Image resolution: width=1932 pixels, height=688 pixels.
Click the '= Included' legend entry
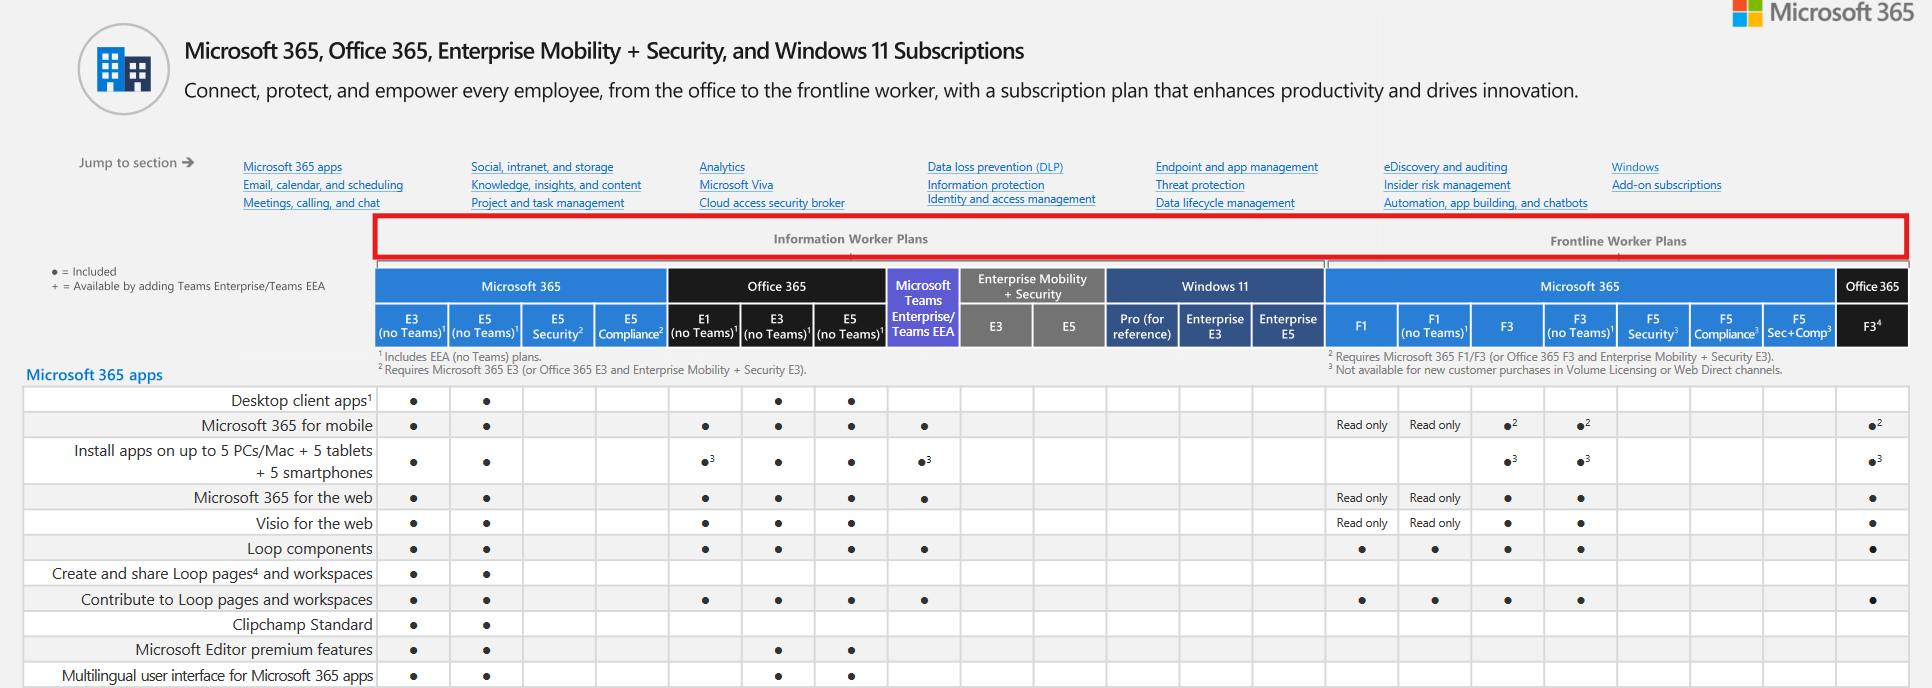84,272
